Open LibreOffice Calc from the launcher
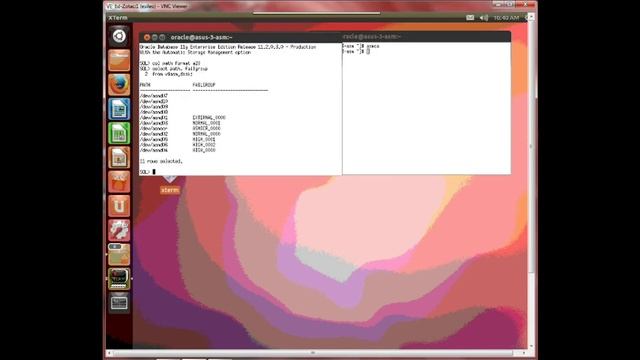 click(119, 133)
